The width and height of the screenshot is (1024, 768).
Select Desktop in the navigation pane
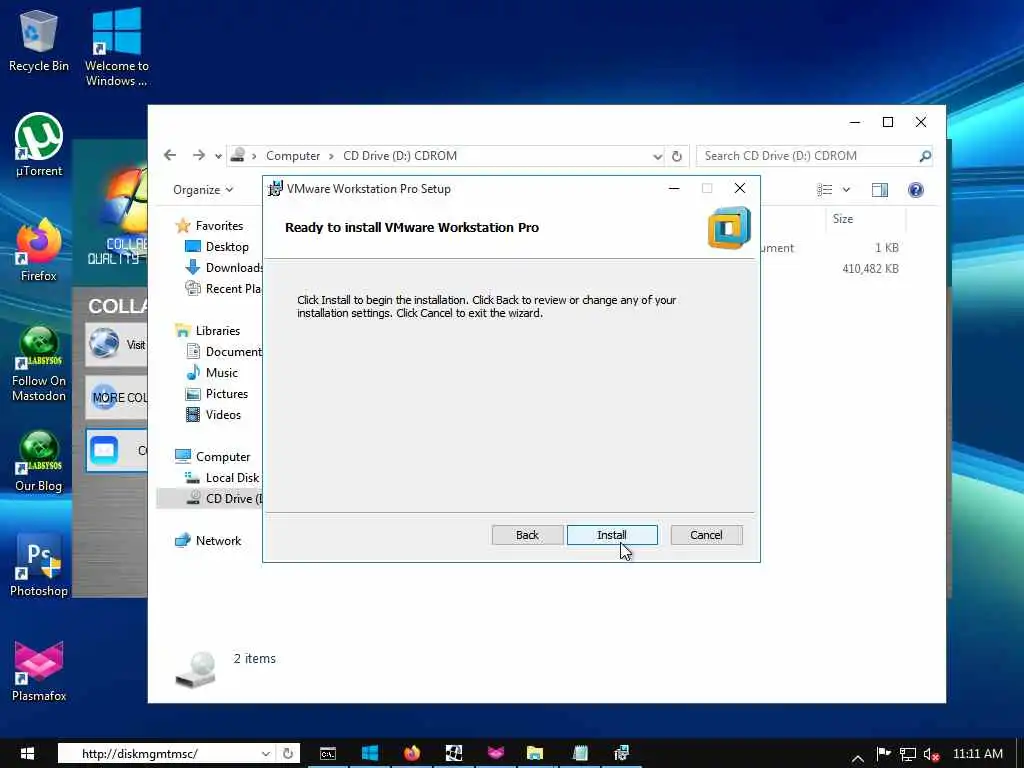pyautogui.click(x=217, y=246)
